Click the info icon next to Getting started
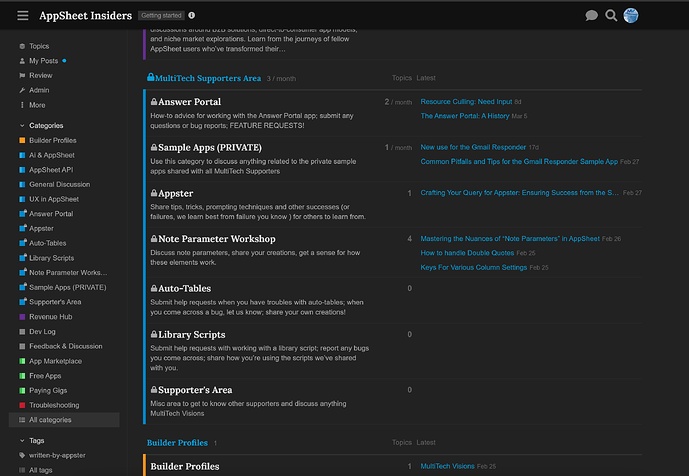Viewport: 689px width, 476px height. tap(192, 15)
